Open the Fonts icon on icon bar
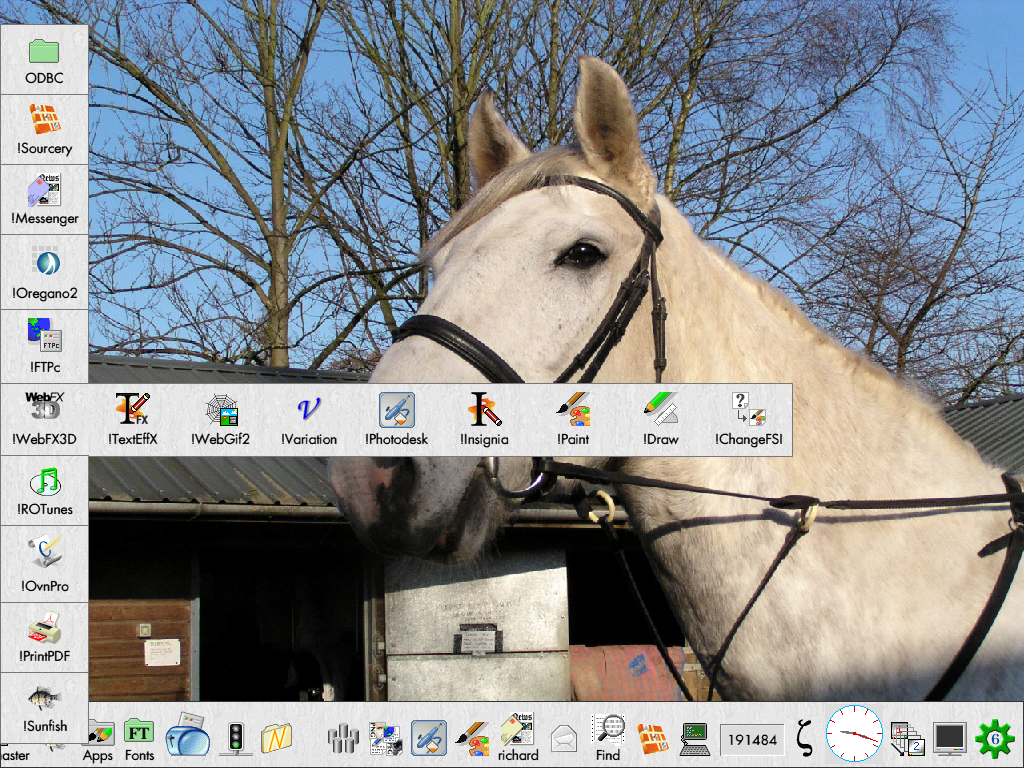Screen dimensions: 1024x768 click(x=139, y=740)
